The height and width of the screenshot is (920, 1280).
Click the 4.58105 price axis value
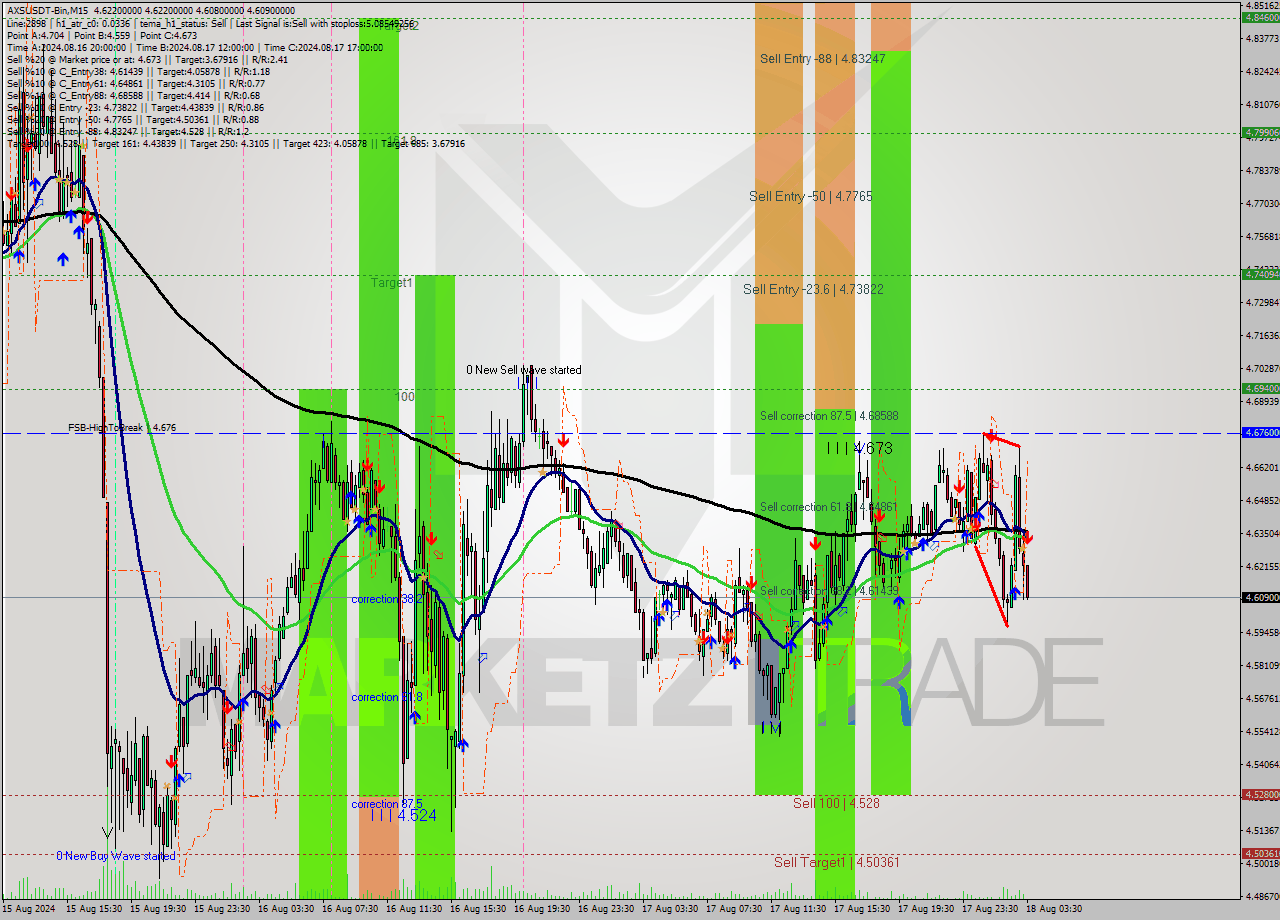point(1262,665)
